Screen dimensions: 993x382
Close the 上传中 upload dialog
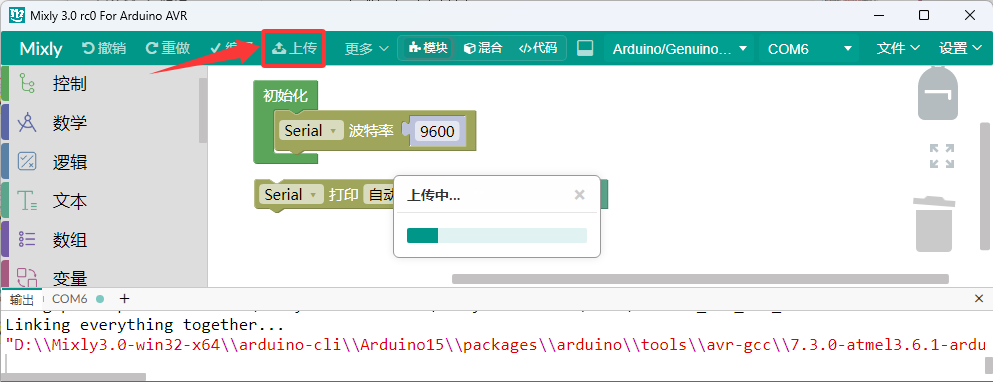tap(579, 195)
